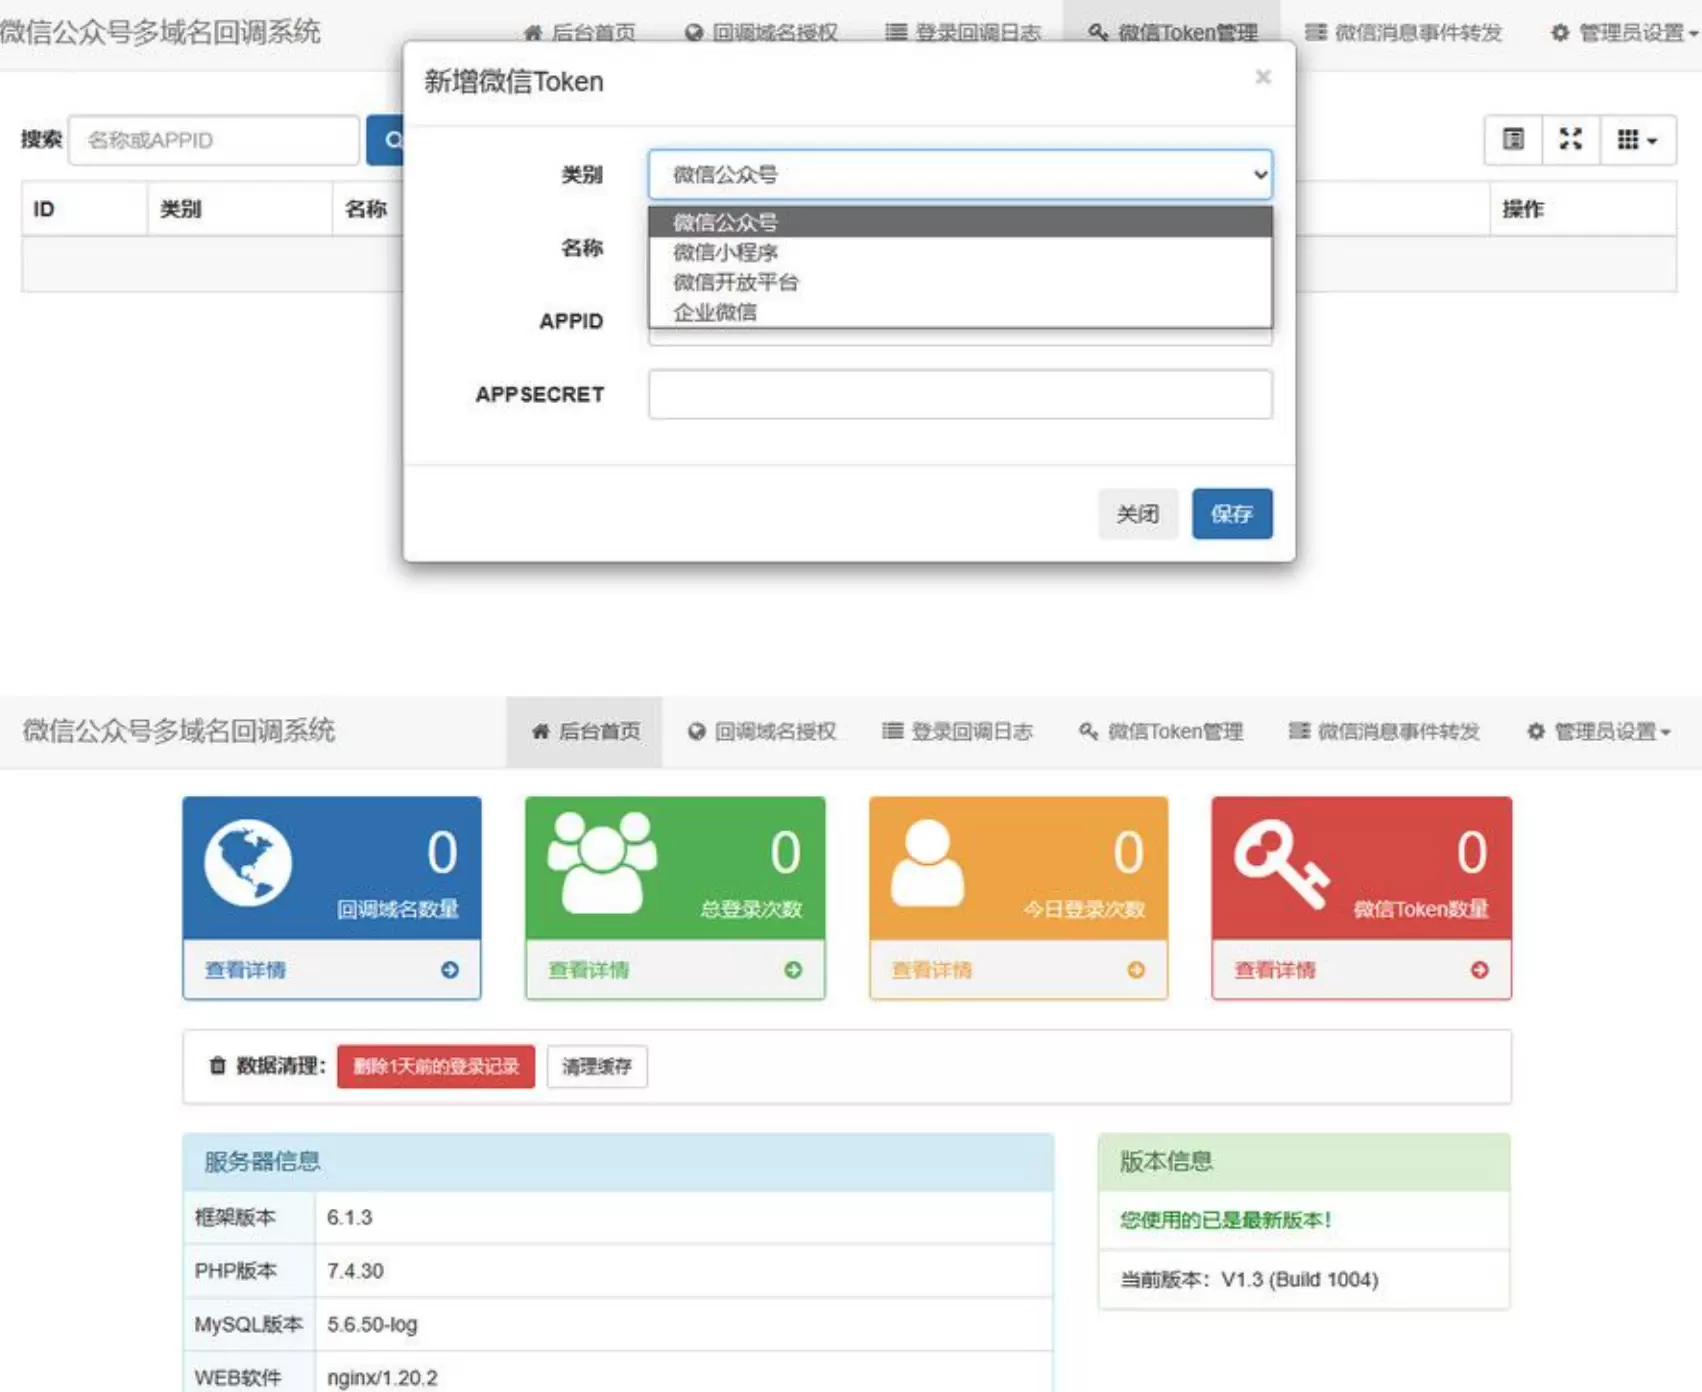
Task: Click MySQL版本 value 5.6.50-log
Action: tap(372, 1324)
